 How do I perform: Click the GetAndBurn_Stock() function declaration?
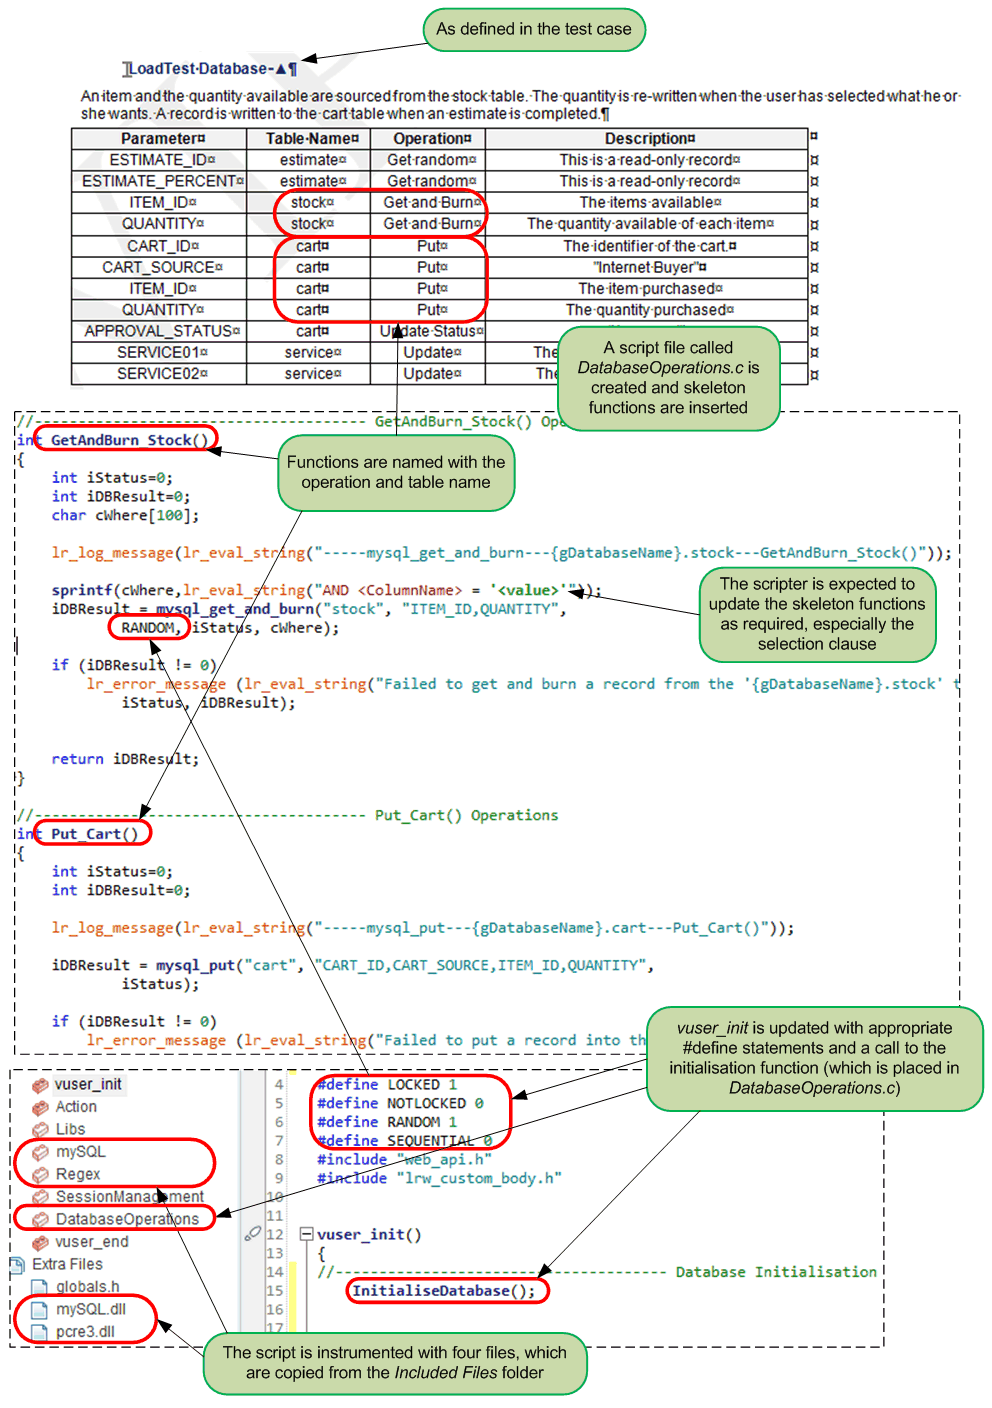tap(129, 440)
